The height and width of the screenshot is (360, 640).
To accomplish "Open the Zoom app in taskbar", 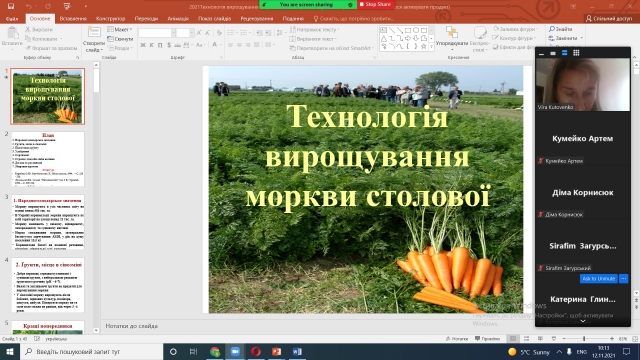I will pyautogui.click(x=235, y=351).
